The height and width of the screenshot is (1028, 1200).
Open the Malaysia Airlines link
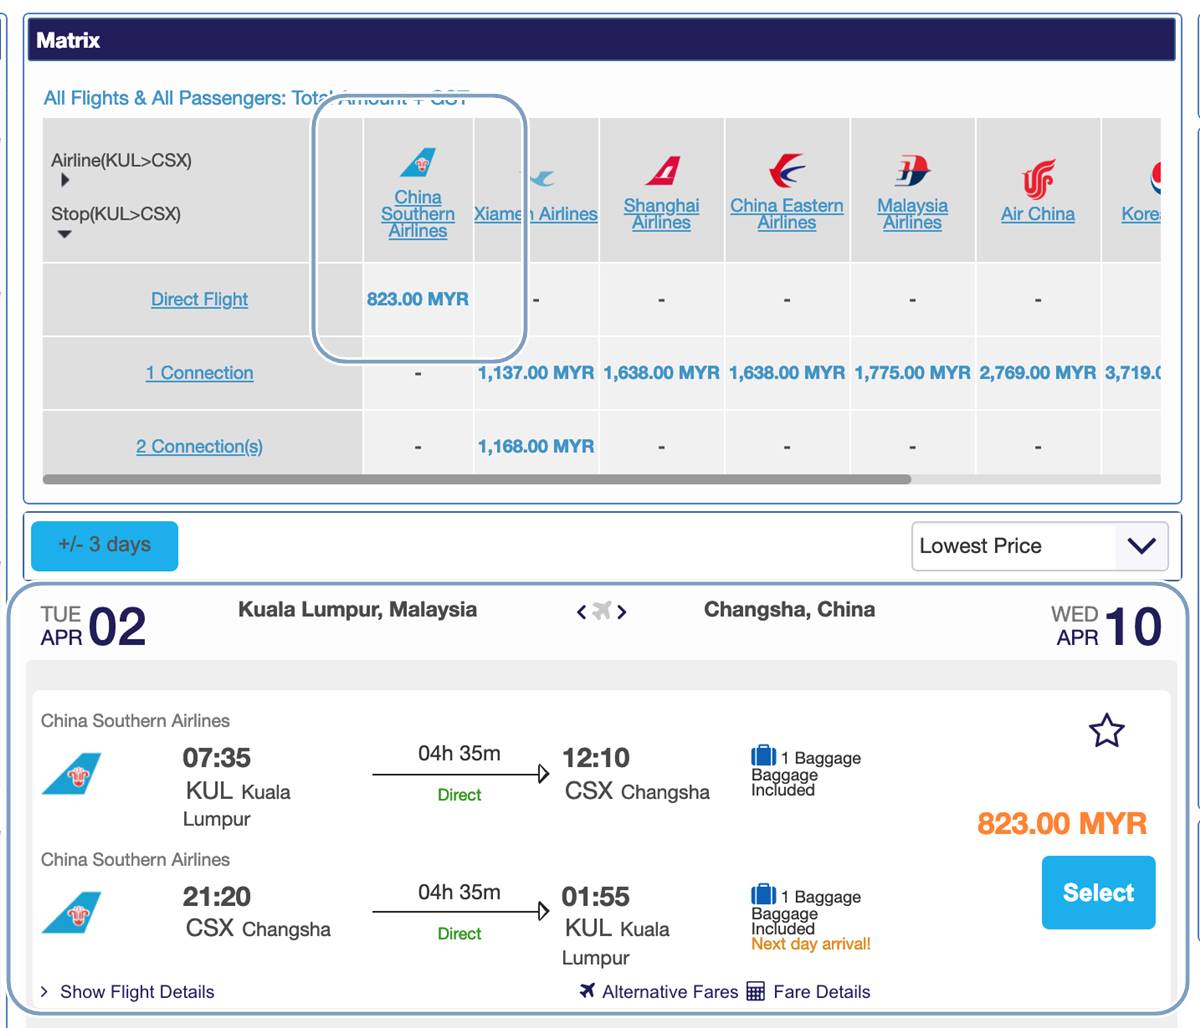click(x=912, y=214)
